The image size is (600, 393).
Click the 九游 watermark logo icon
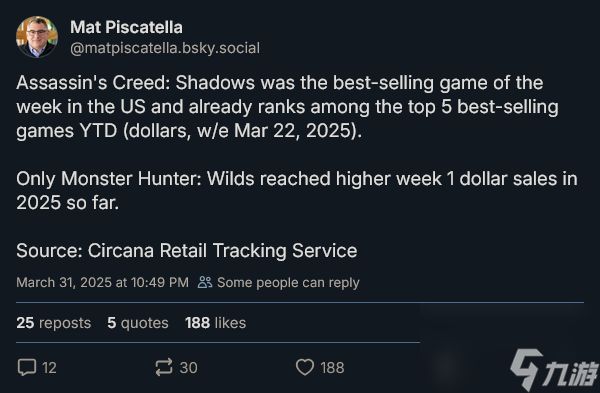(x=527, y=369)
